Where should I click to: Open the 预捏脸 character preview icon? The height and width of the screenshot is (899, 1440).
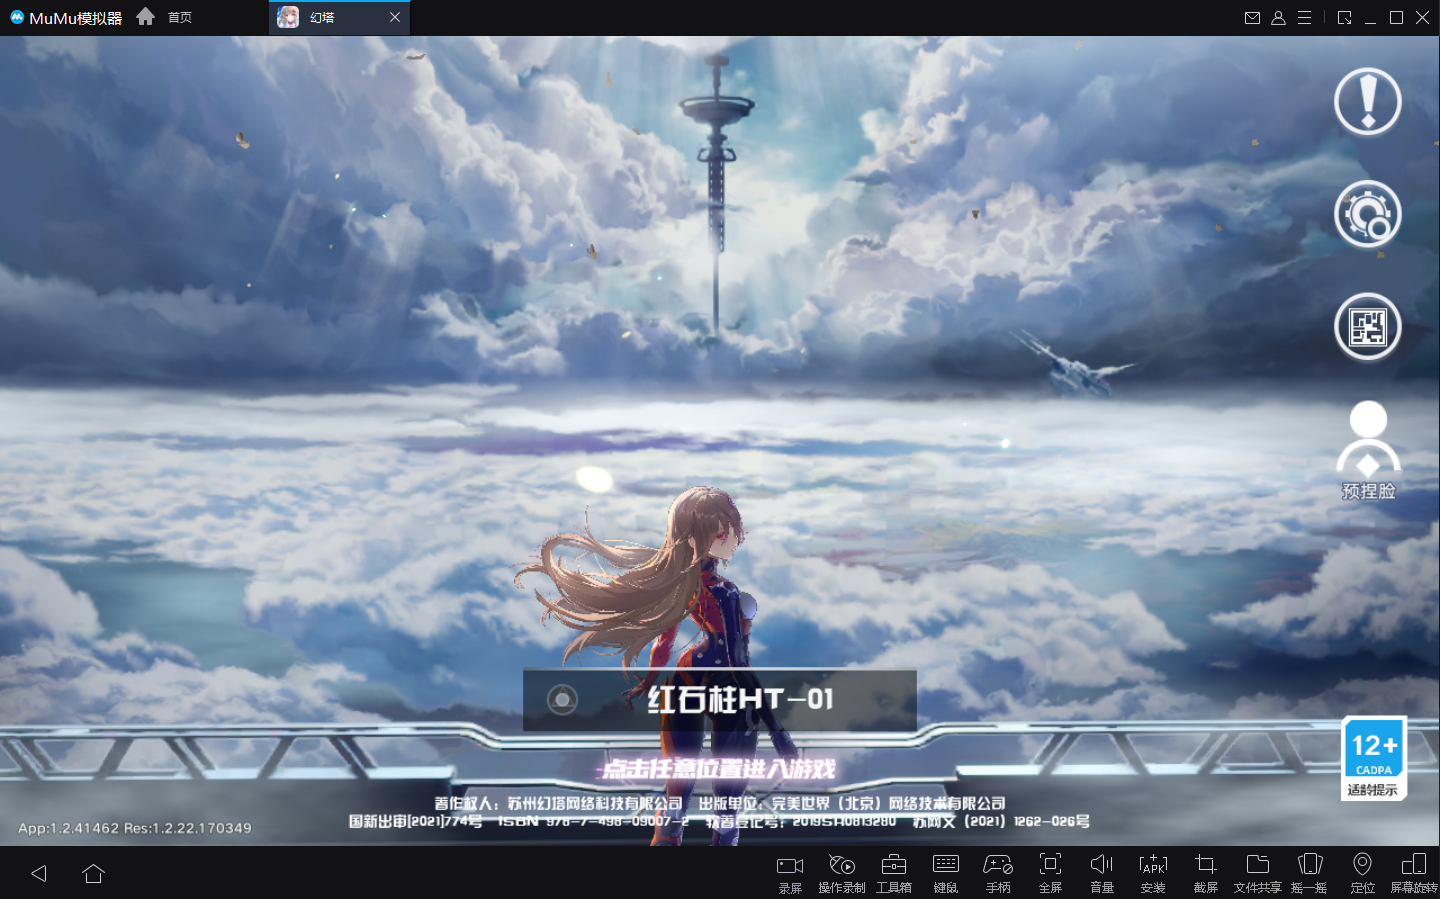[1368, 449]
